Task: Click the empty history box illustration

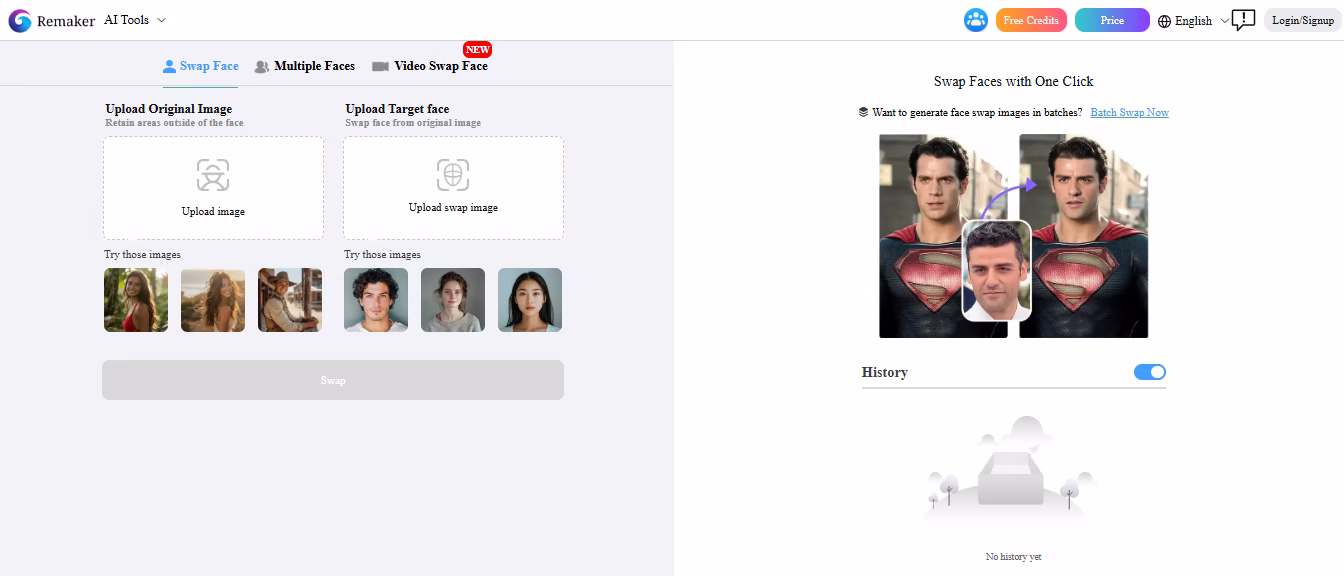Action: coord(1010,472)
